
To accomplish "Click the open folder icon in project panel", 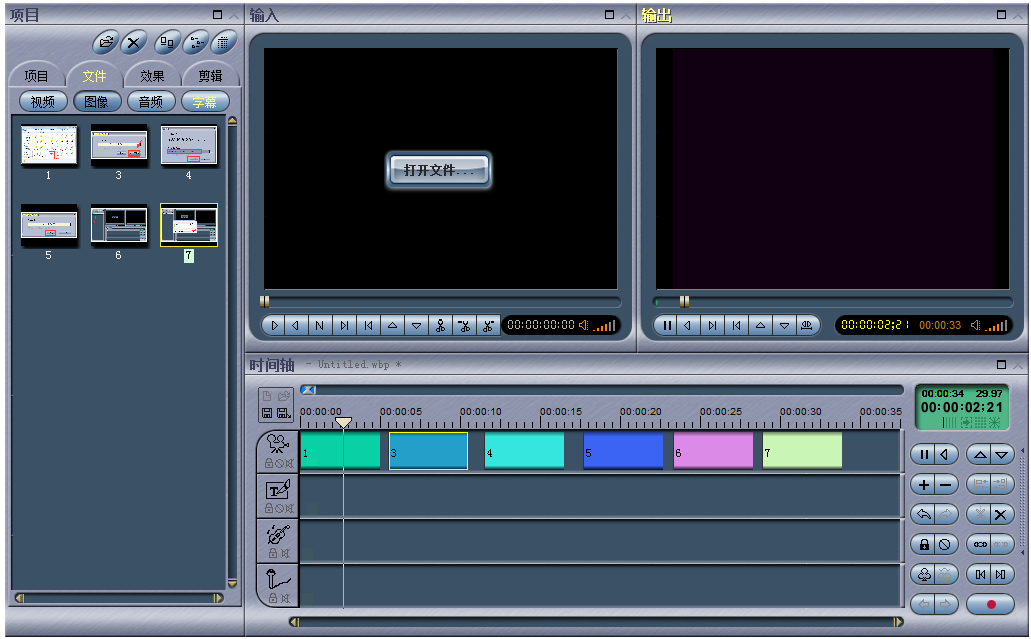I will [x=106, y=42].
